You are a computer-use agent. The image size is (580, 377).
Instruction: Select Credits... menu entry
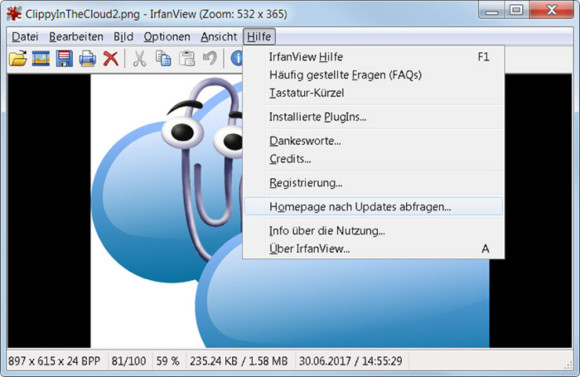pos(374,159)
